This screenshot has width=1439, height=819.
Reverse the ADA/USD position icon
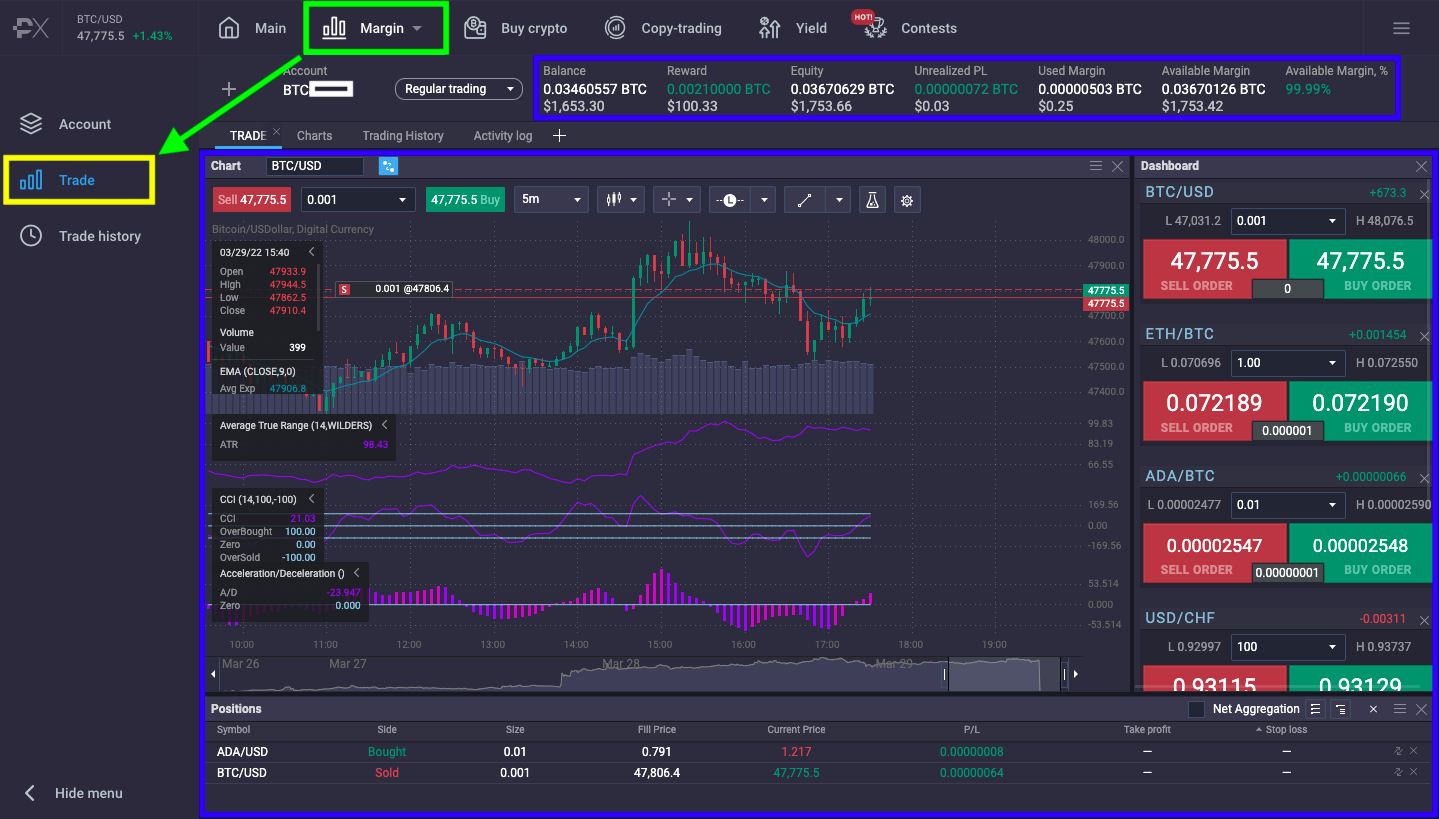pyautogui.click(x=1398, y=751)
